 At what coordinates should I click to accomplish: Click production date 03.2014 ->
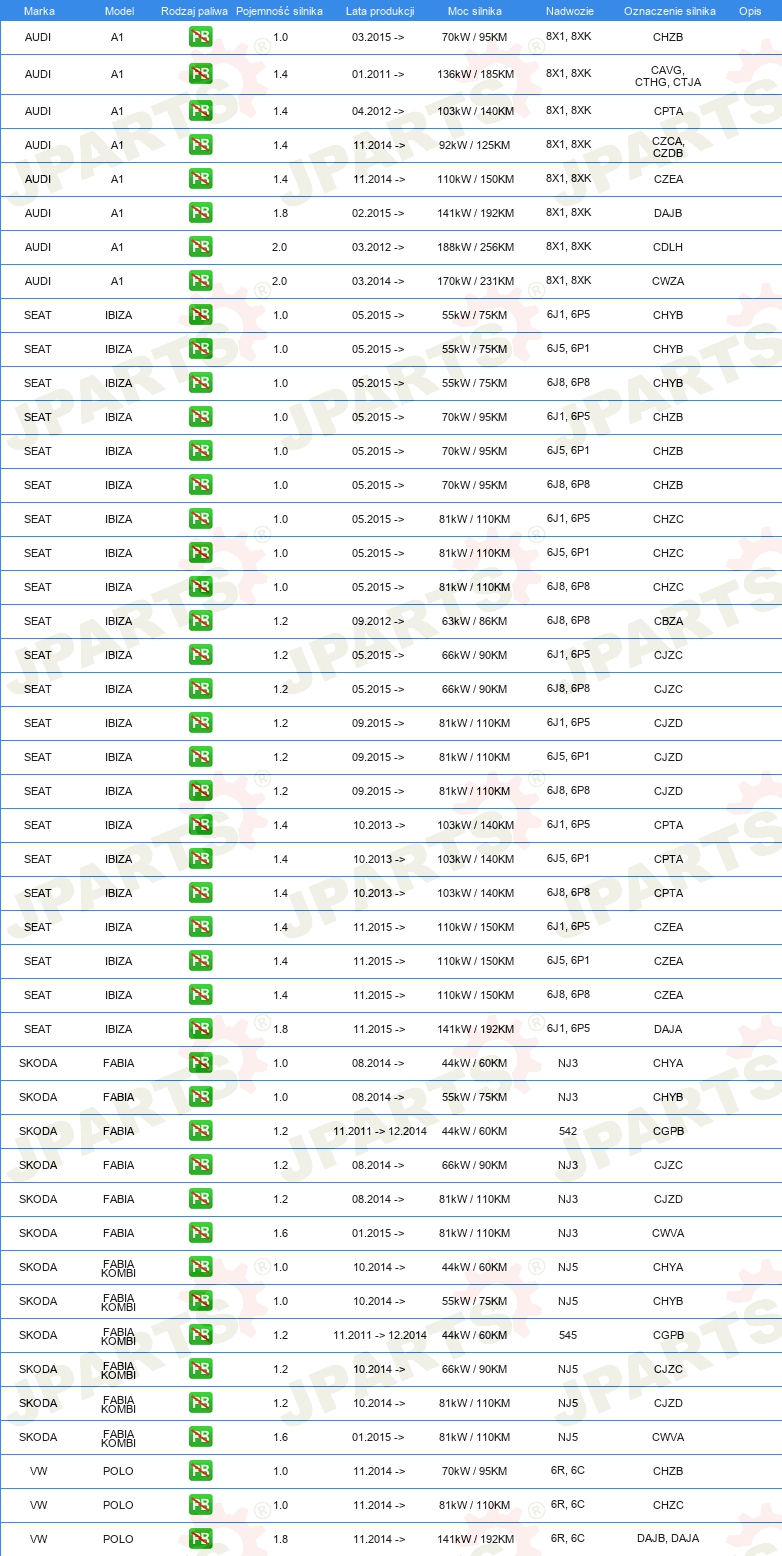click(378, 281)
